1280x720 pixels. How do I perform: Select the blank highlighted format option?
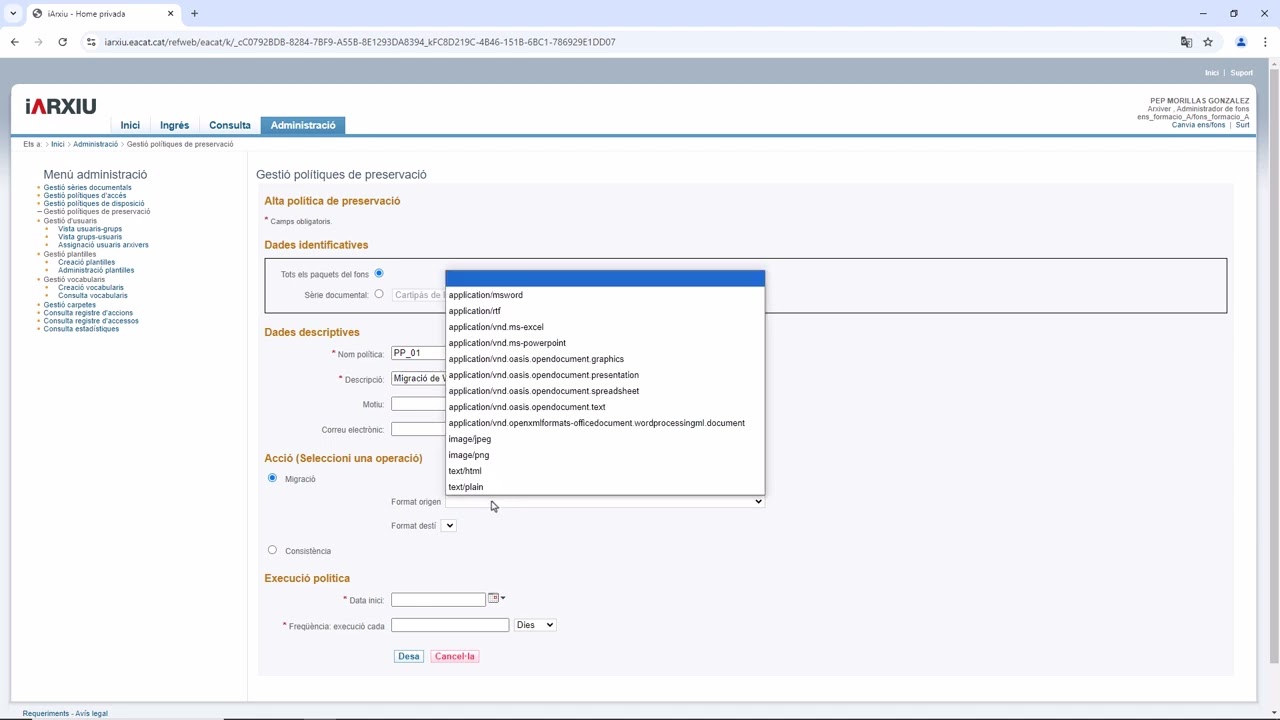(605, 279)
